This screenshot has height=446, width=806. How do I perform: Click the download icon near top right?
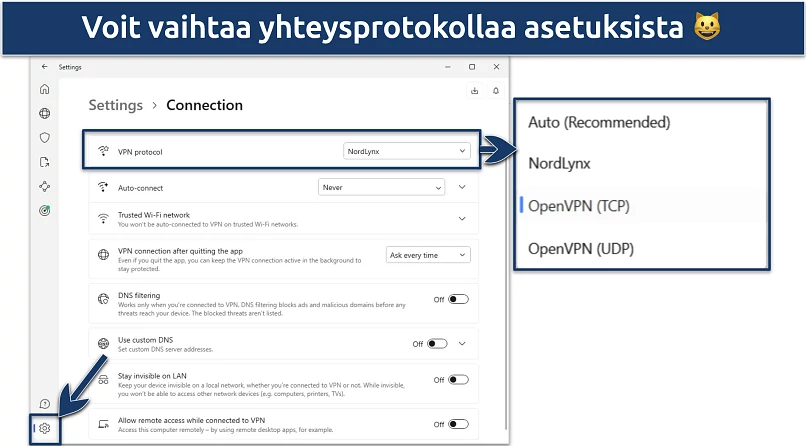[474, 91]
